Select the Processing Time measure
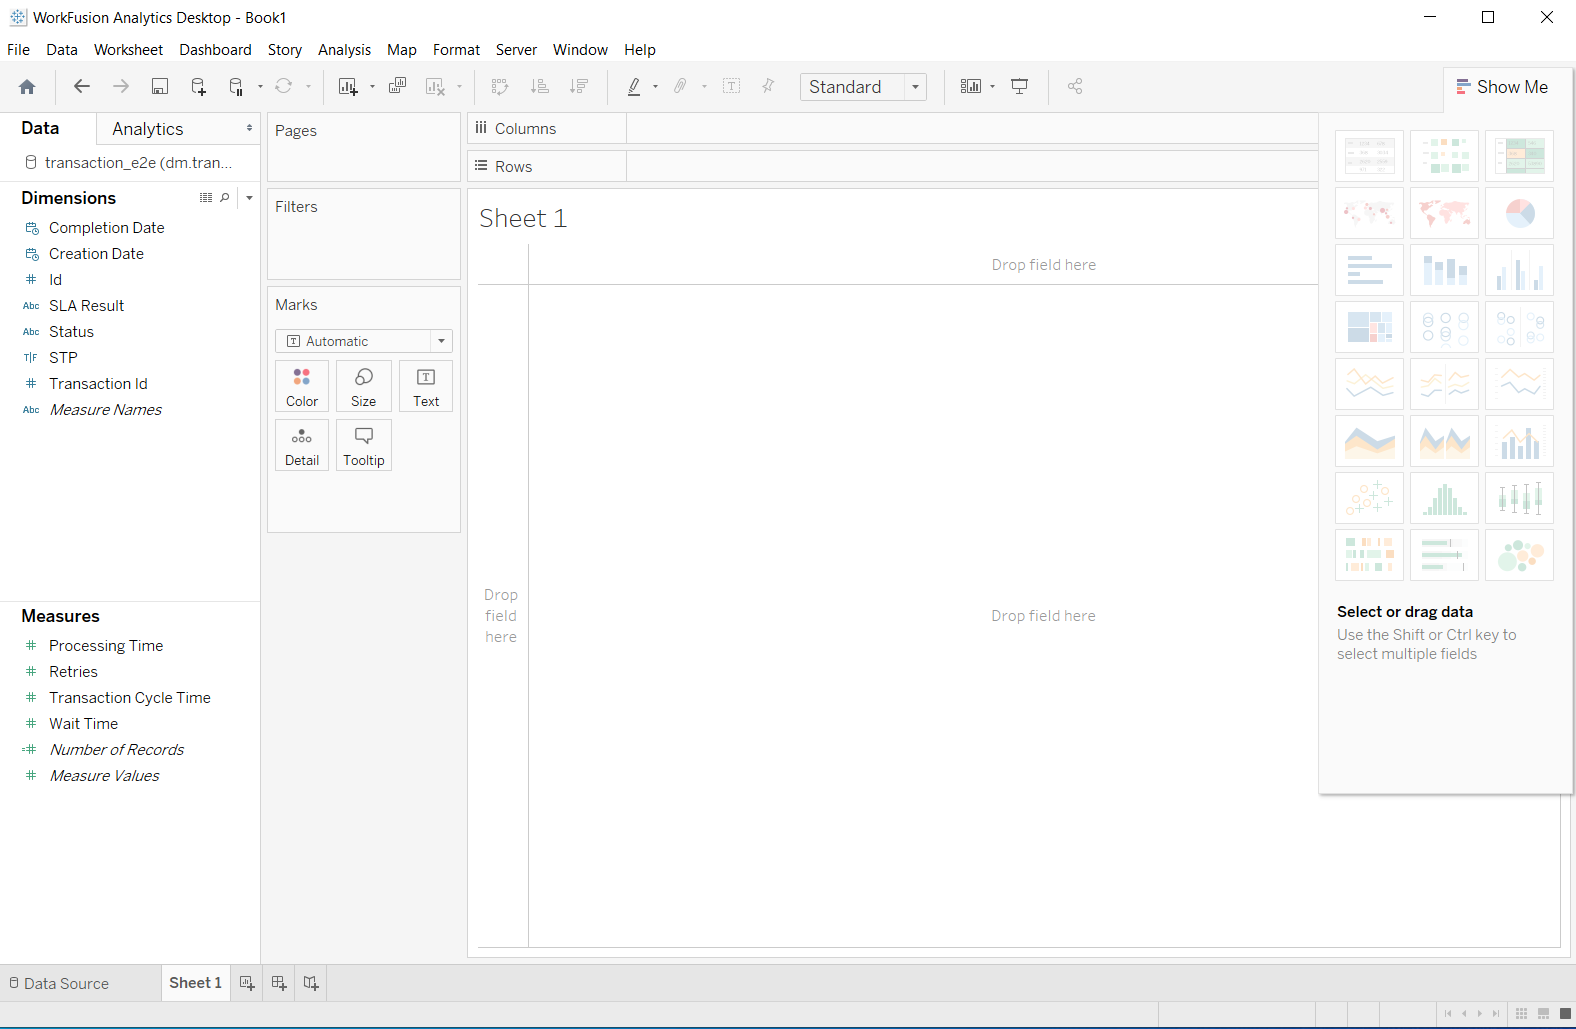1576x1029 pixels. click(x=106, y=646)
